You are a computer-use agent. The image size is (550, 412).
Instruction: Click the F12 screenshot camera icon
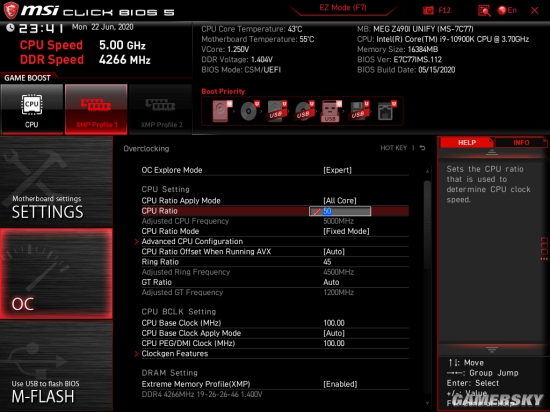428,11
